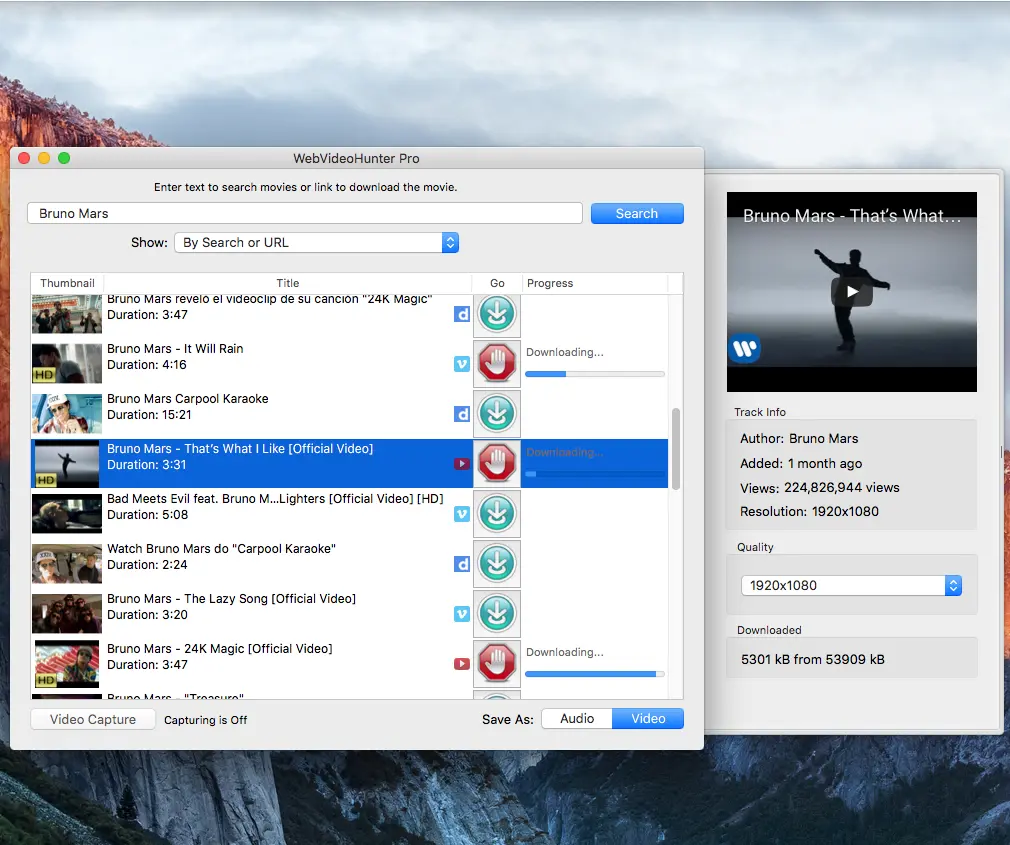Screen dimensions: 1010x845
Task: Select 'The Lazy Song' thumbnail
Action: pos(67,613)
